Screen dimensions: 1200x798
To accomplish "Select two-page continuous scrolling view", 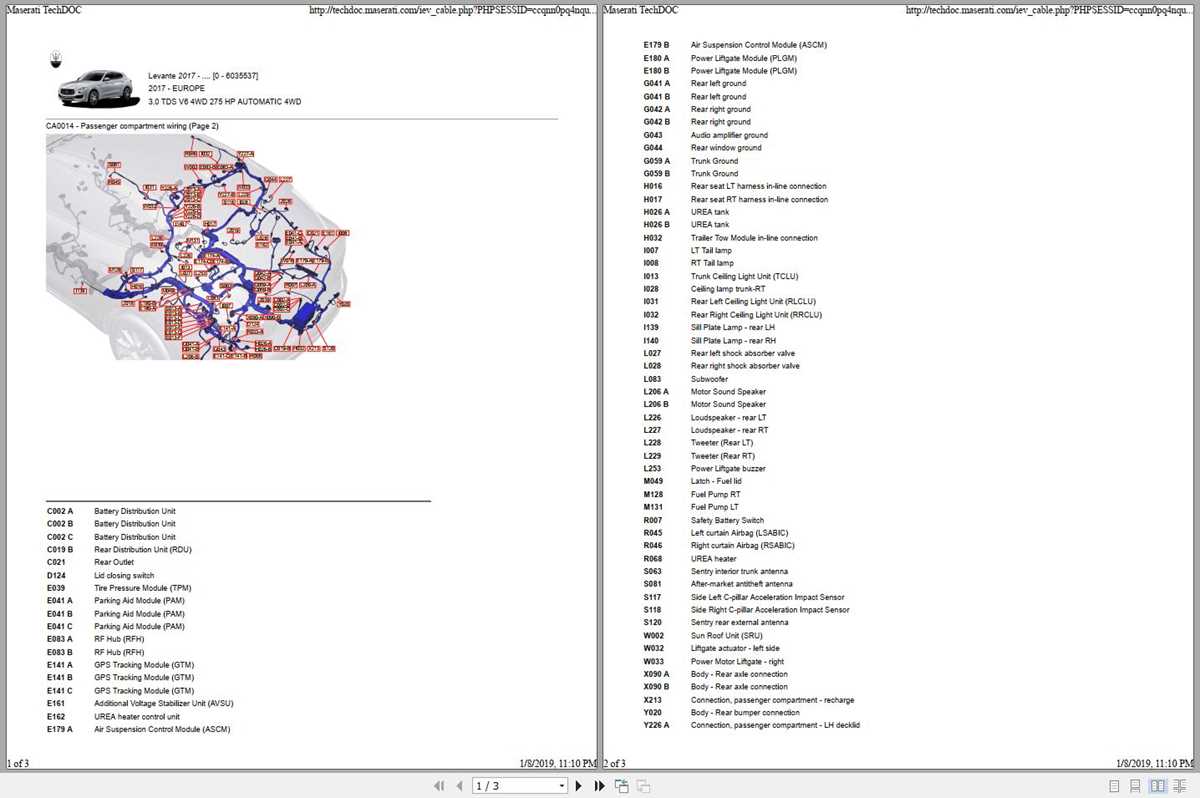I will tap(1180, 786).
